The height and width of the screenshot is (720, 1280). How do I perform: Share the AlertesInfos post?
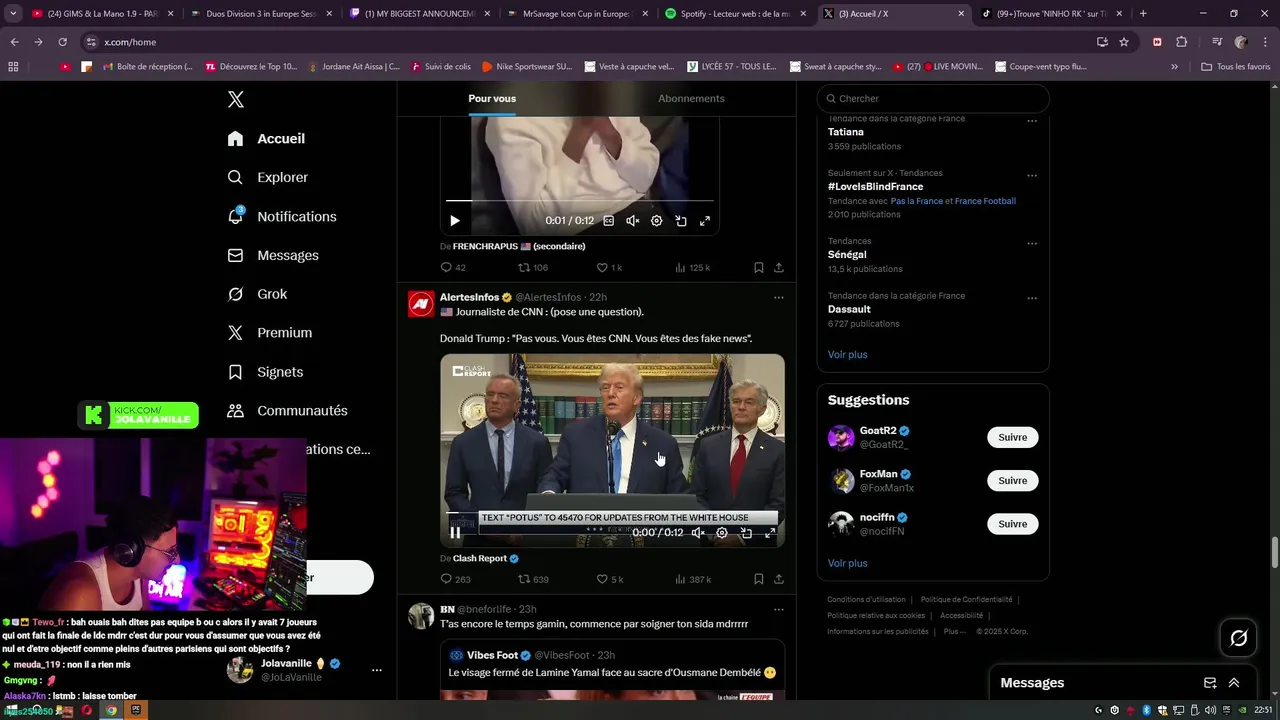[778, 579]
